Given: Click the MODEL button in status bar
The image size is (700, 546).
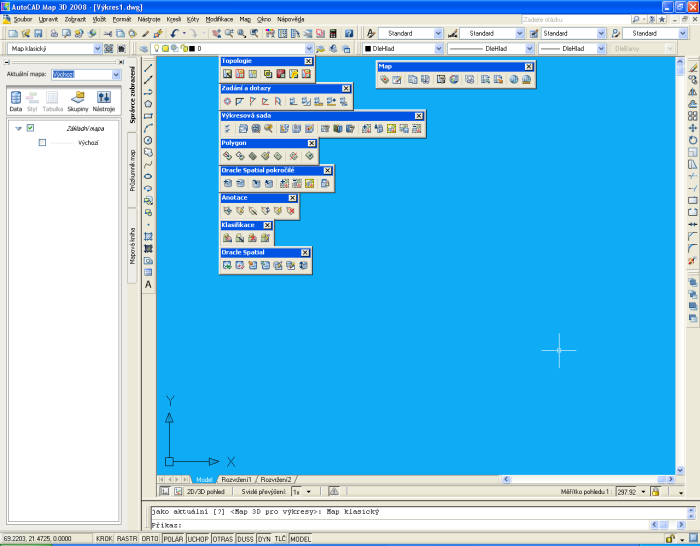Looking at the screenshot, I should [x=300, y=539].
